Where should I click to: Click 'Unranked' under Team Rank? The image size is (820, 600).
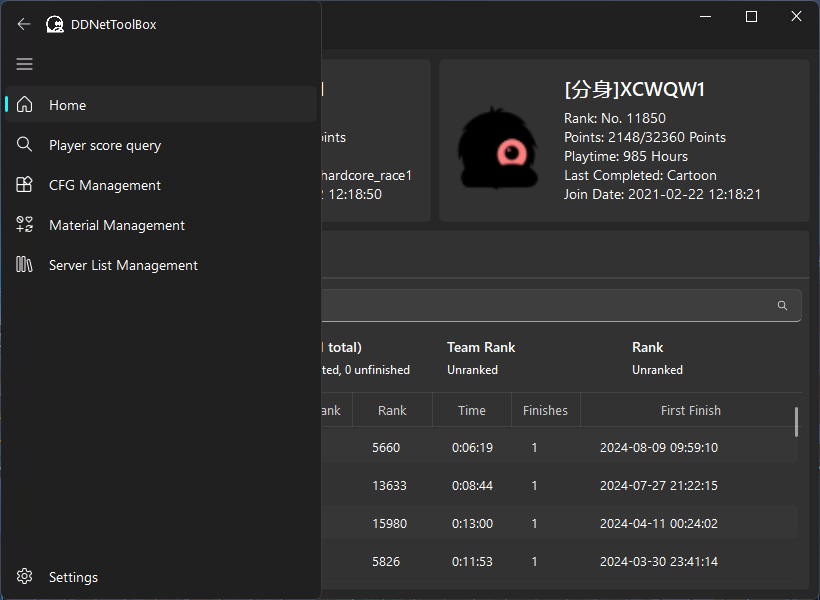point(472,370)
